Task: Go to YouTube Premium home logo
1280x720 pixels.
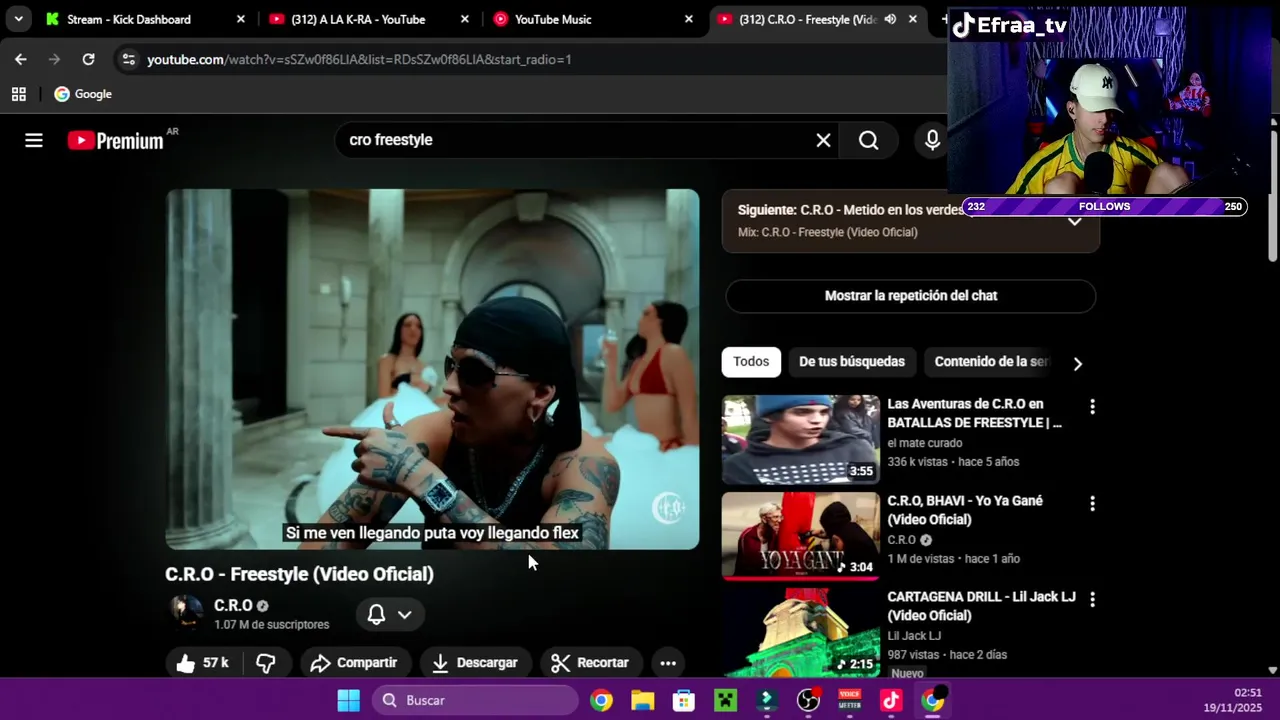Action: point(116,141)
